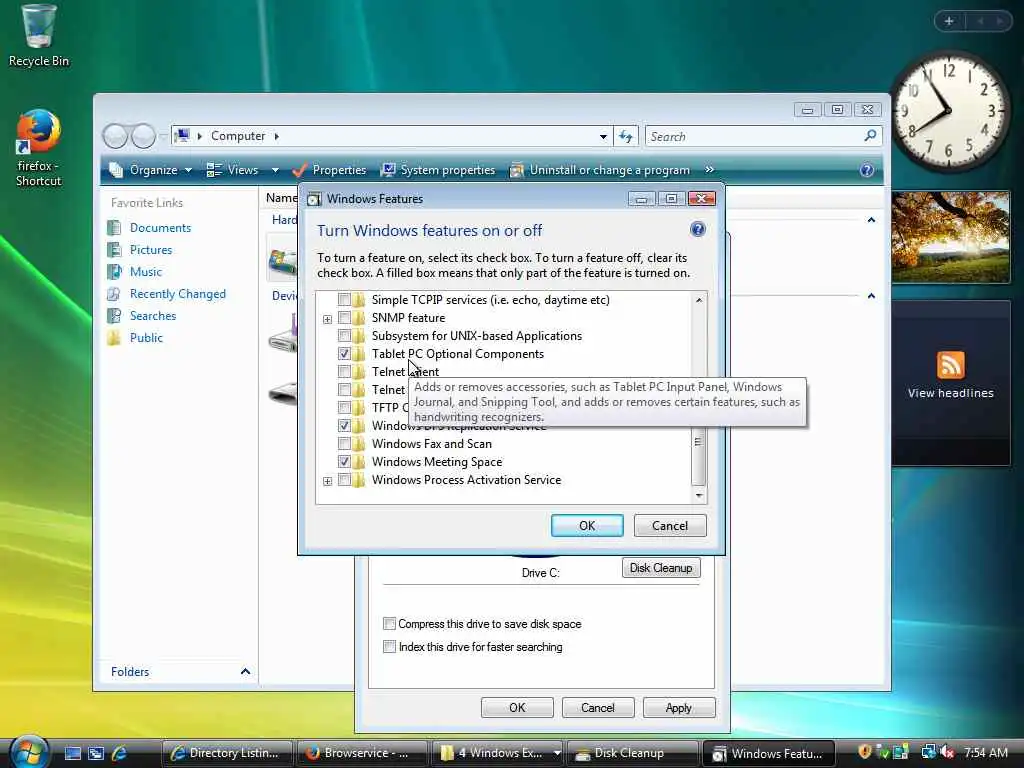The width and height of the screenshot is (1024, 768).
Task: Click OK in Windows Features dialog
Action: pos(586,526)
